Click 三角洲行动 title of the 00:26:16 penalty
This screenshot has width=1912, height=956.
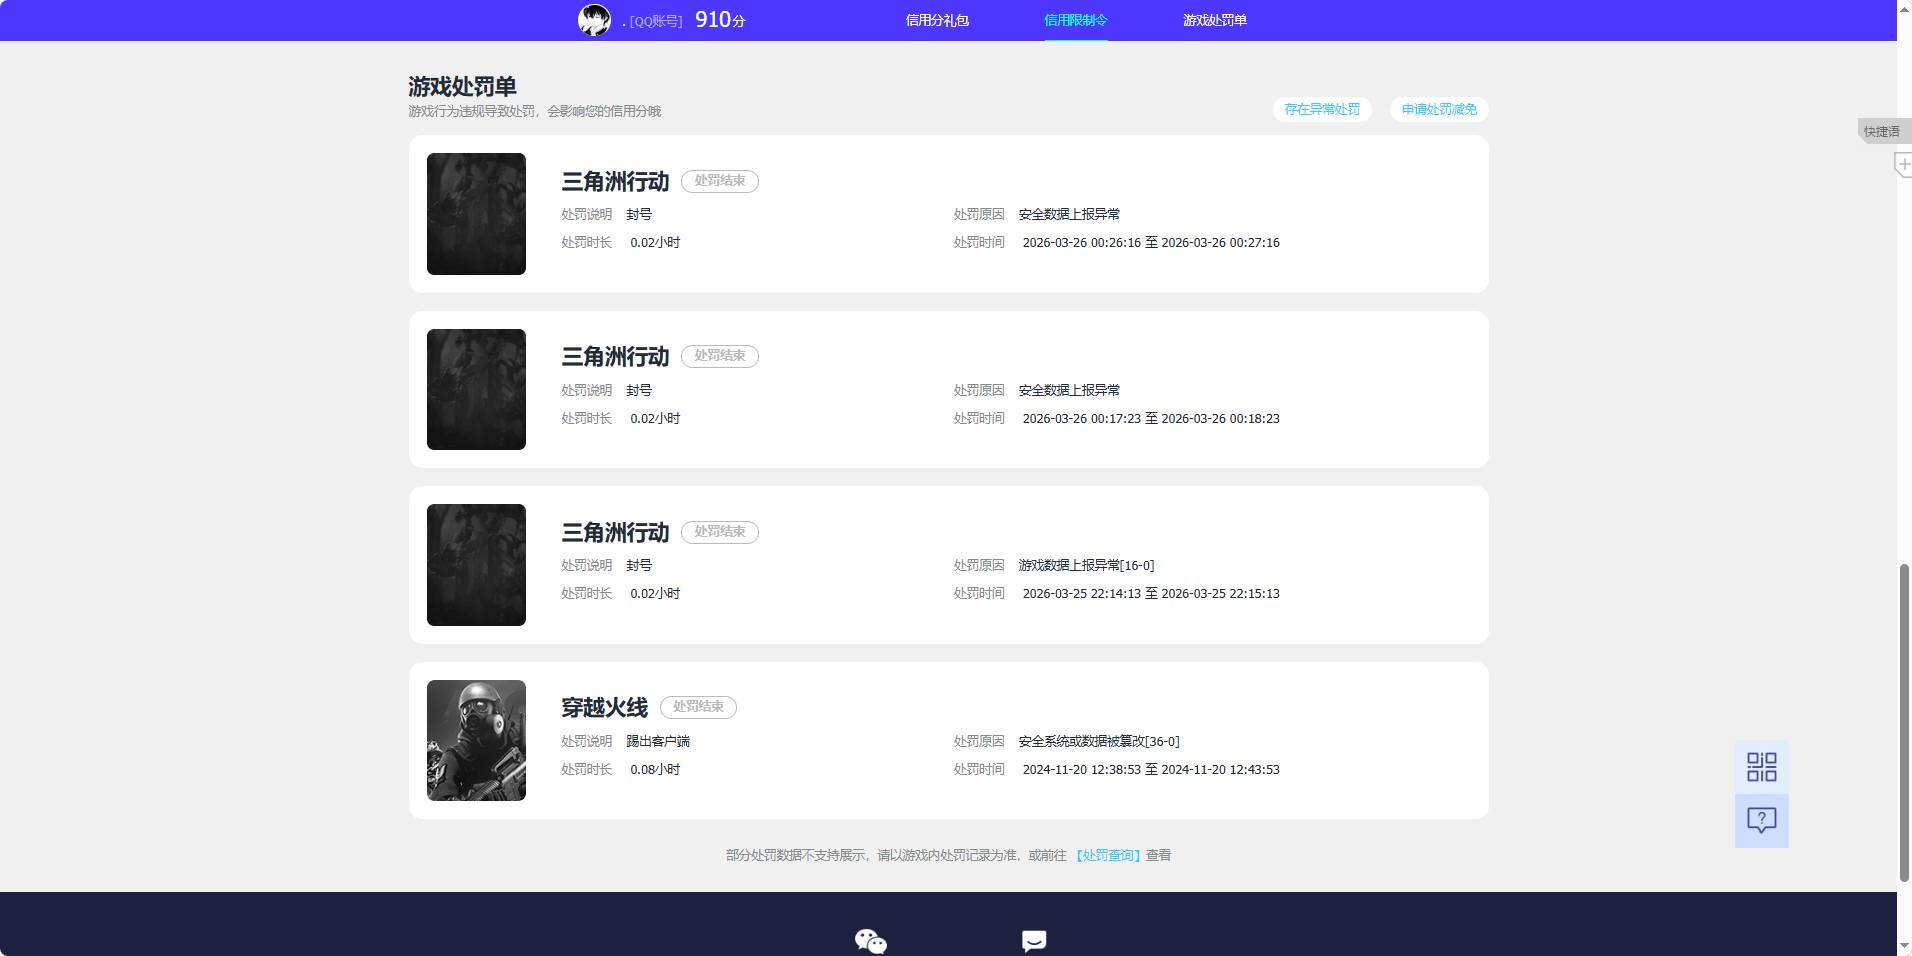coord(615,181)
